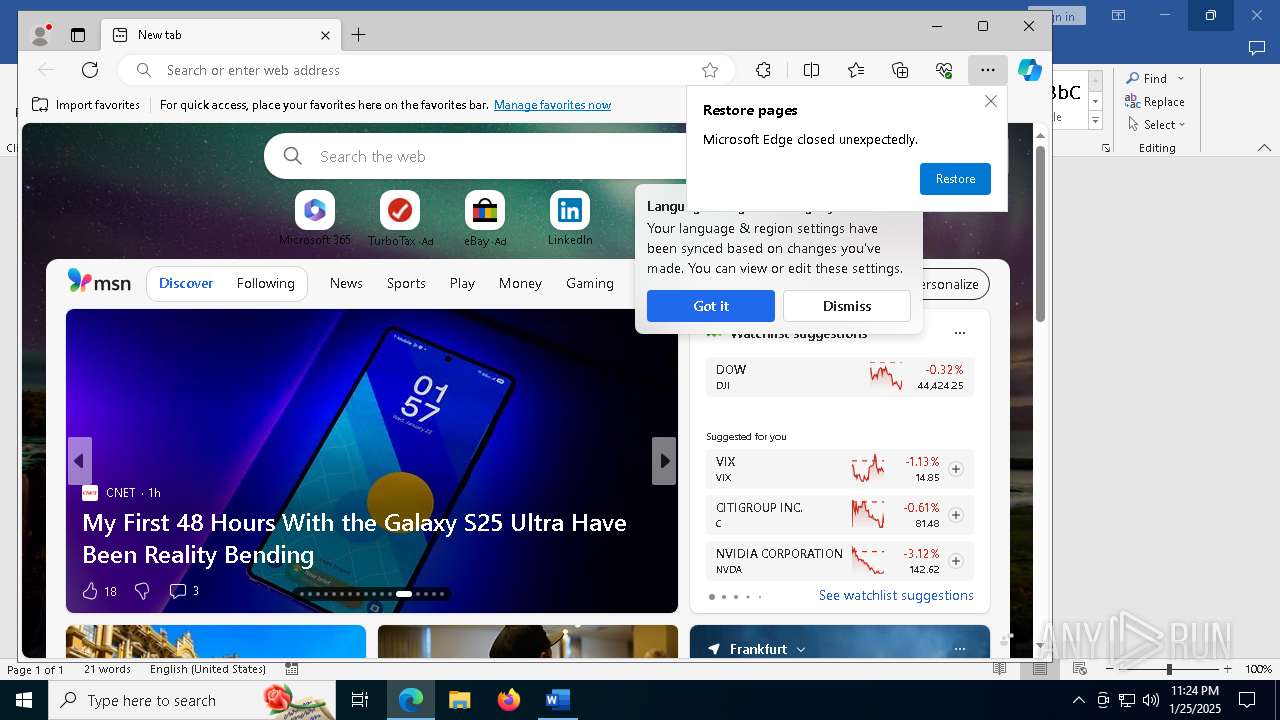This screenshot has height=720, width=1280.
Task: Open the Copilot sidebar icon
Action: pos(1030,70)
